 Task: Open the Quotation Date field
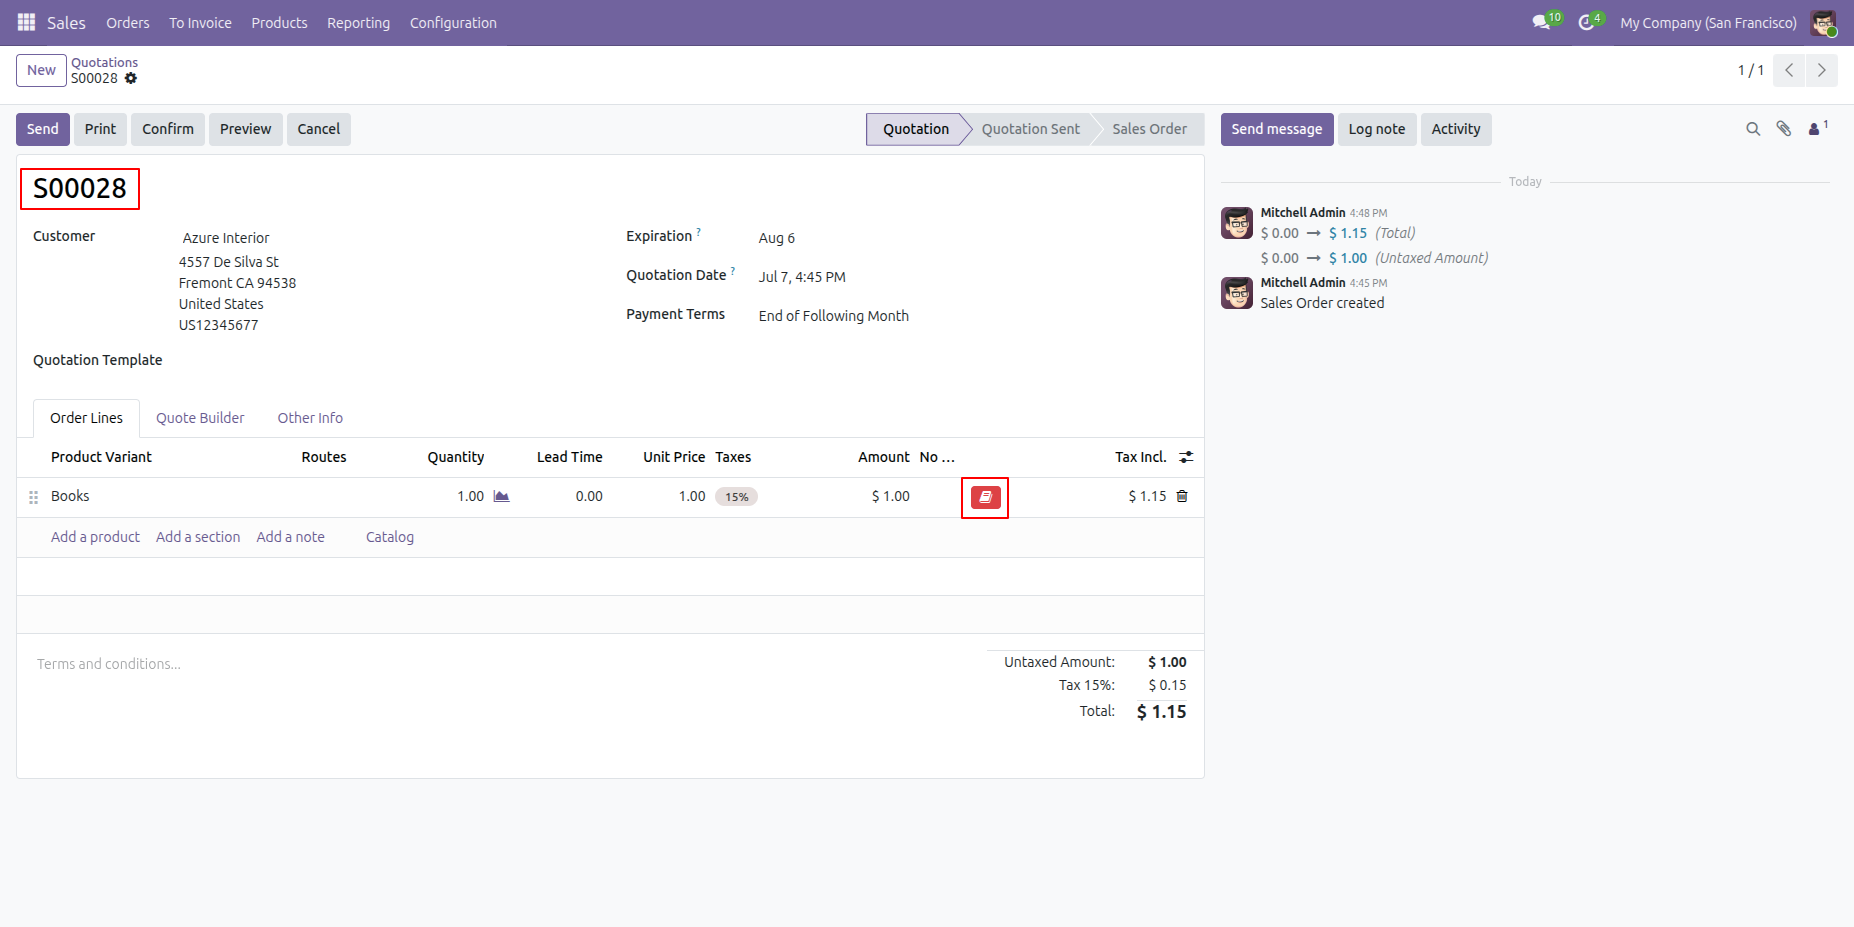coord(802,277)
